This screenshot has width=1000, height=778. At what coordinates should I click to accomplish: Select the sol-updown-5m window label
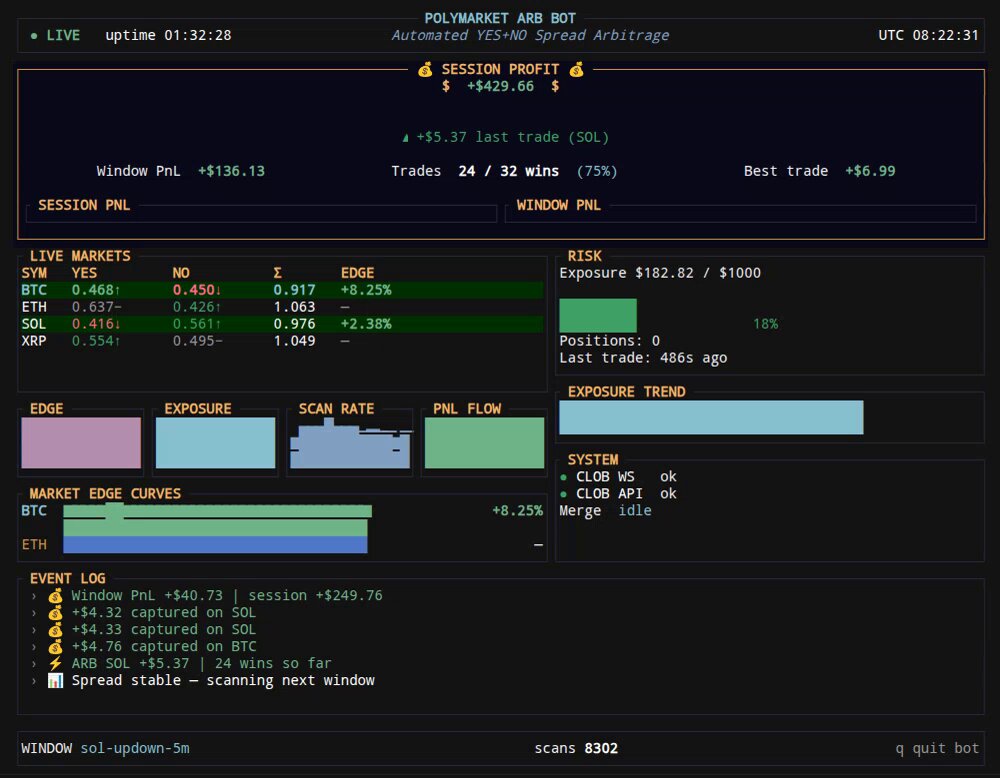click(135, 749)
